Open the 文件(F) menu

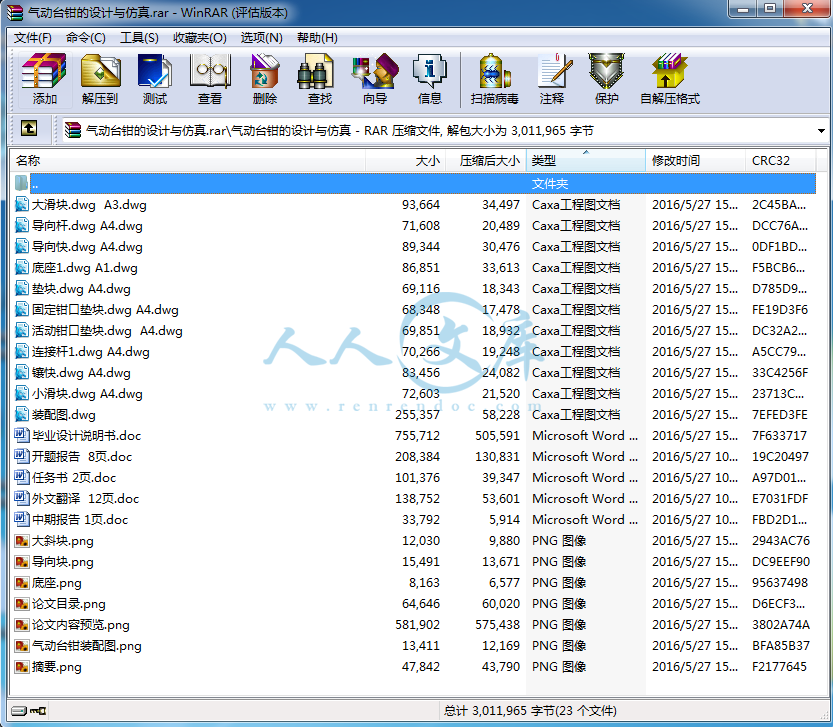(x=32, y=38)
